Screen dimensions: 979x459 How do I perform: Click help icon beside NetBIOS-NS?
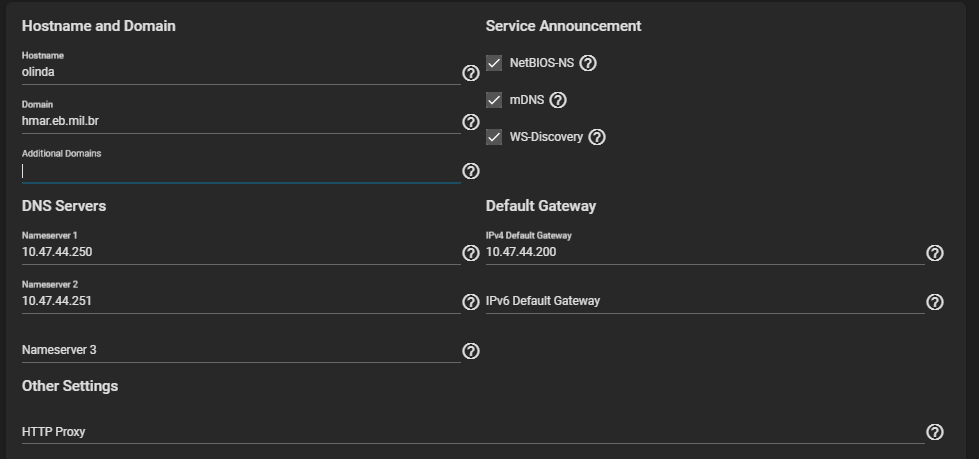[588, 63]
